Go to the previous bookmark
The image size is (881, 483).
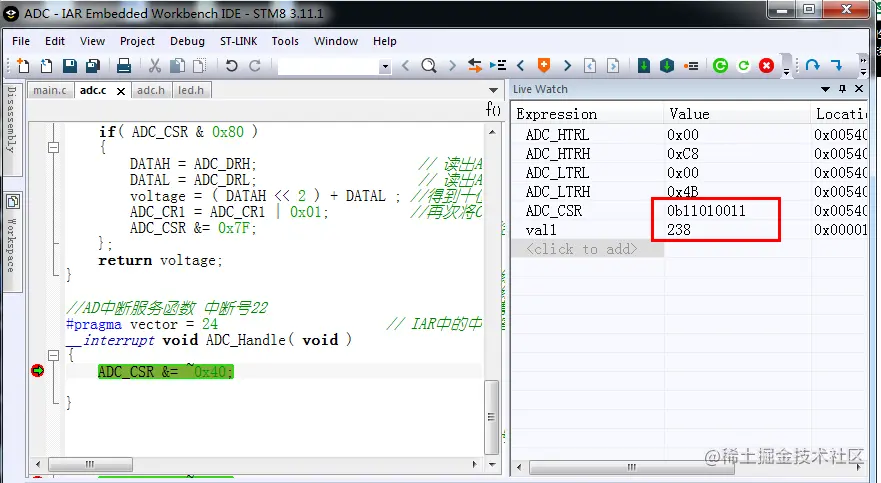[520, 66]
